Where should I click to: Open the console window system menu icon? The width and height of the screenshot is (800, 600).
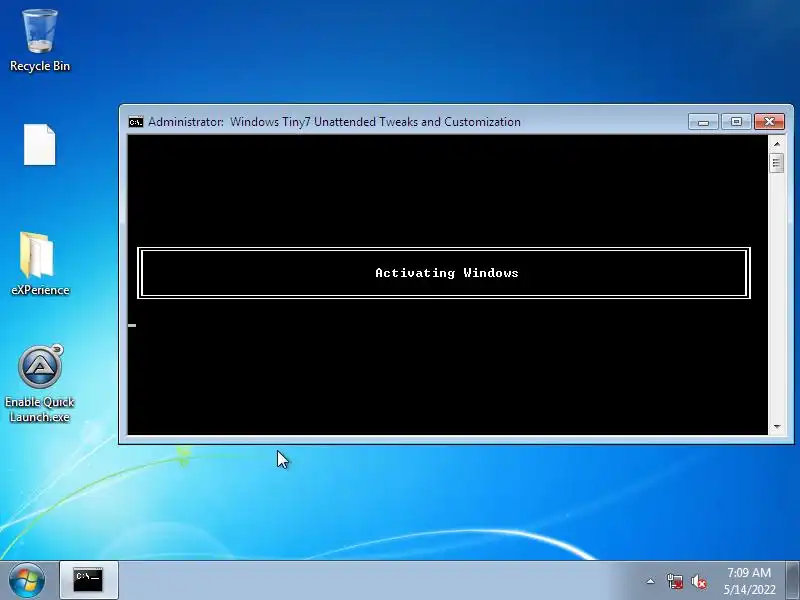coord(136,122)
